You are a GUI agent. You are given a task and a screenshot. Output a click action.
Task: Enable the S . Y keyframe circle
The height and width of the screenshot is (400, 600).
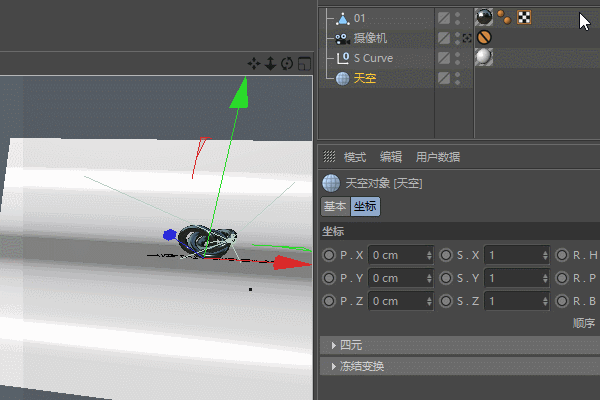(x=445, y=278)
